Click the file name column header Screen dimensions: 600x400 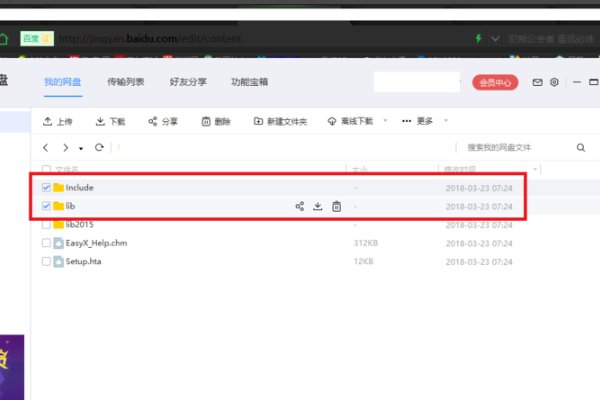click(67, 169)
